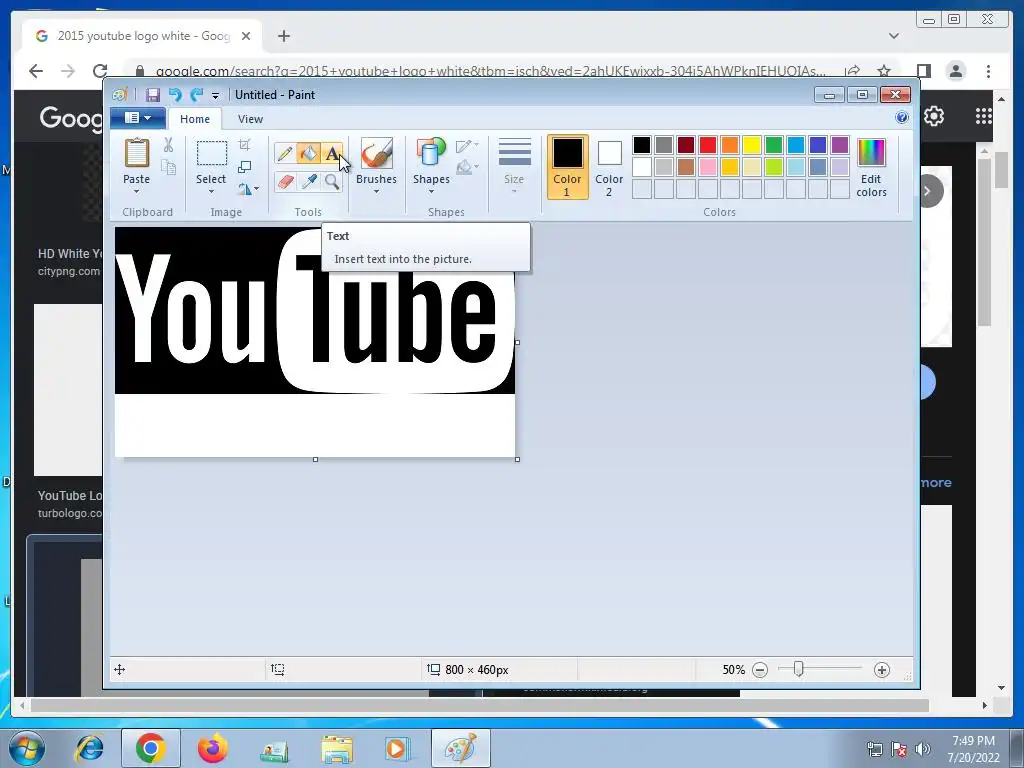Open a new Chrome tab
1024x768 pixels.
(283, 36)
